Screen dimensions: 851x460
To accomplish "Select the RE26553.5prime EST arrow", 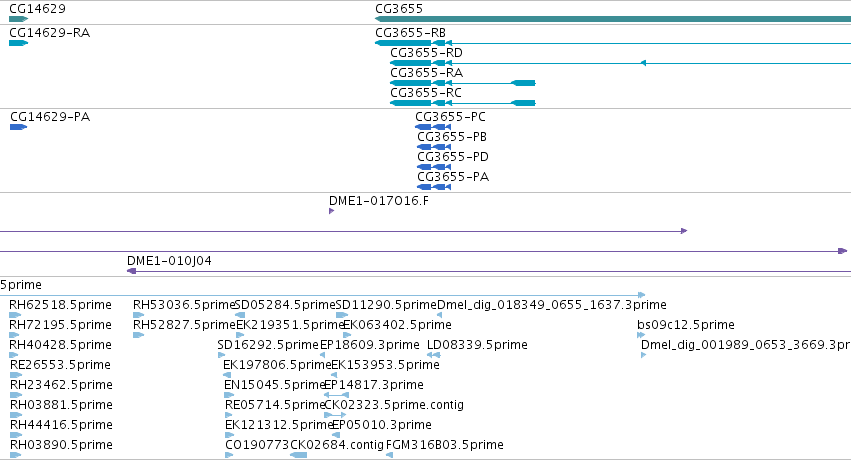I will click(x=16, y=375).
